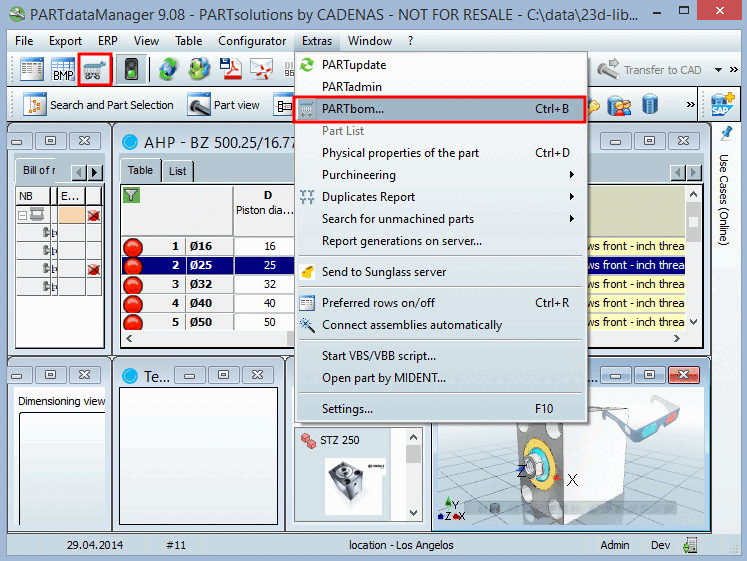The width and height of the screenshot is (747, 561).
Task: Click bill of material tab right arrow
Action: pyautogui.click(x=95, y=172)
